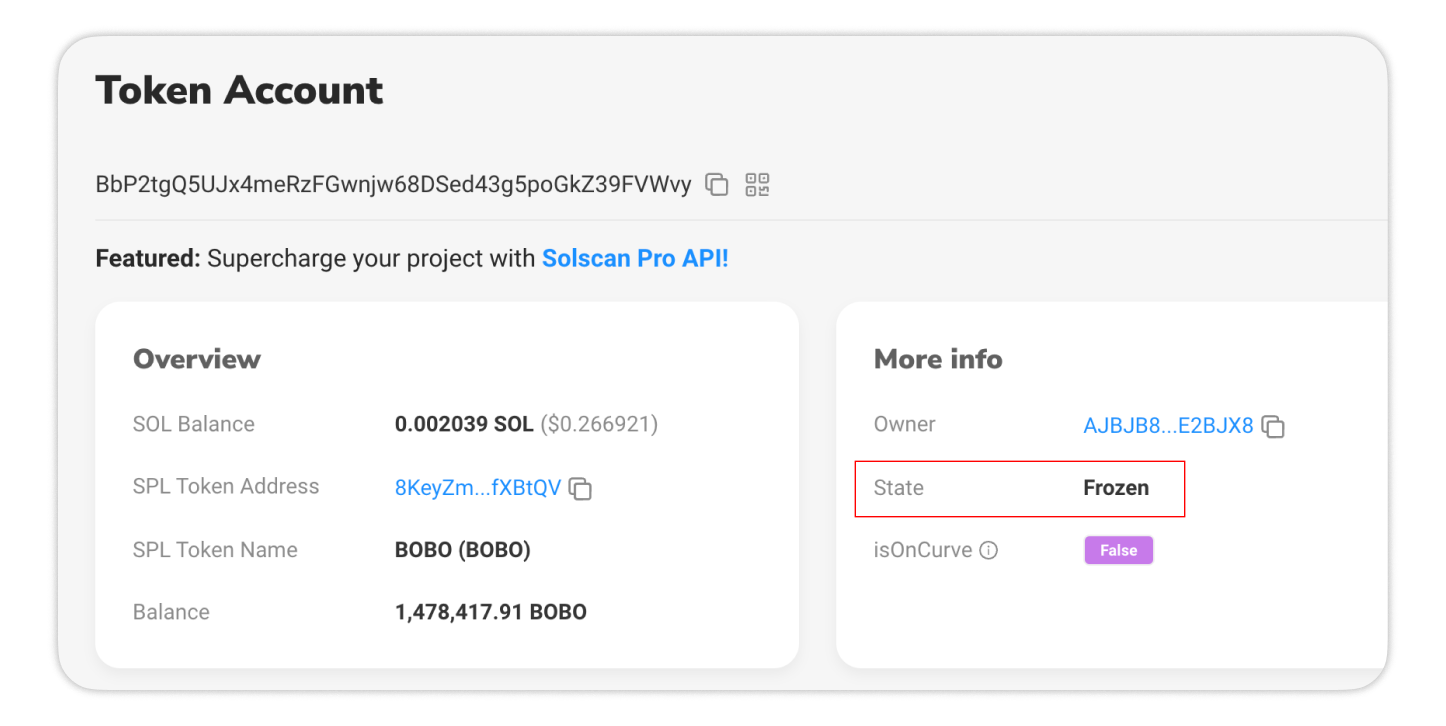Open SPL token address 8KeyZm...fXBtQV

point(478,488)
